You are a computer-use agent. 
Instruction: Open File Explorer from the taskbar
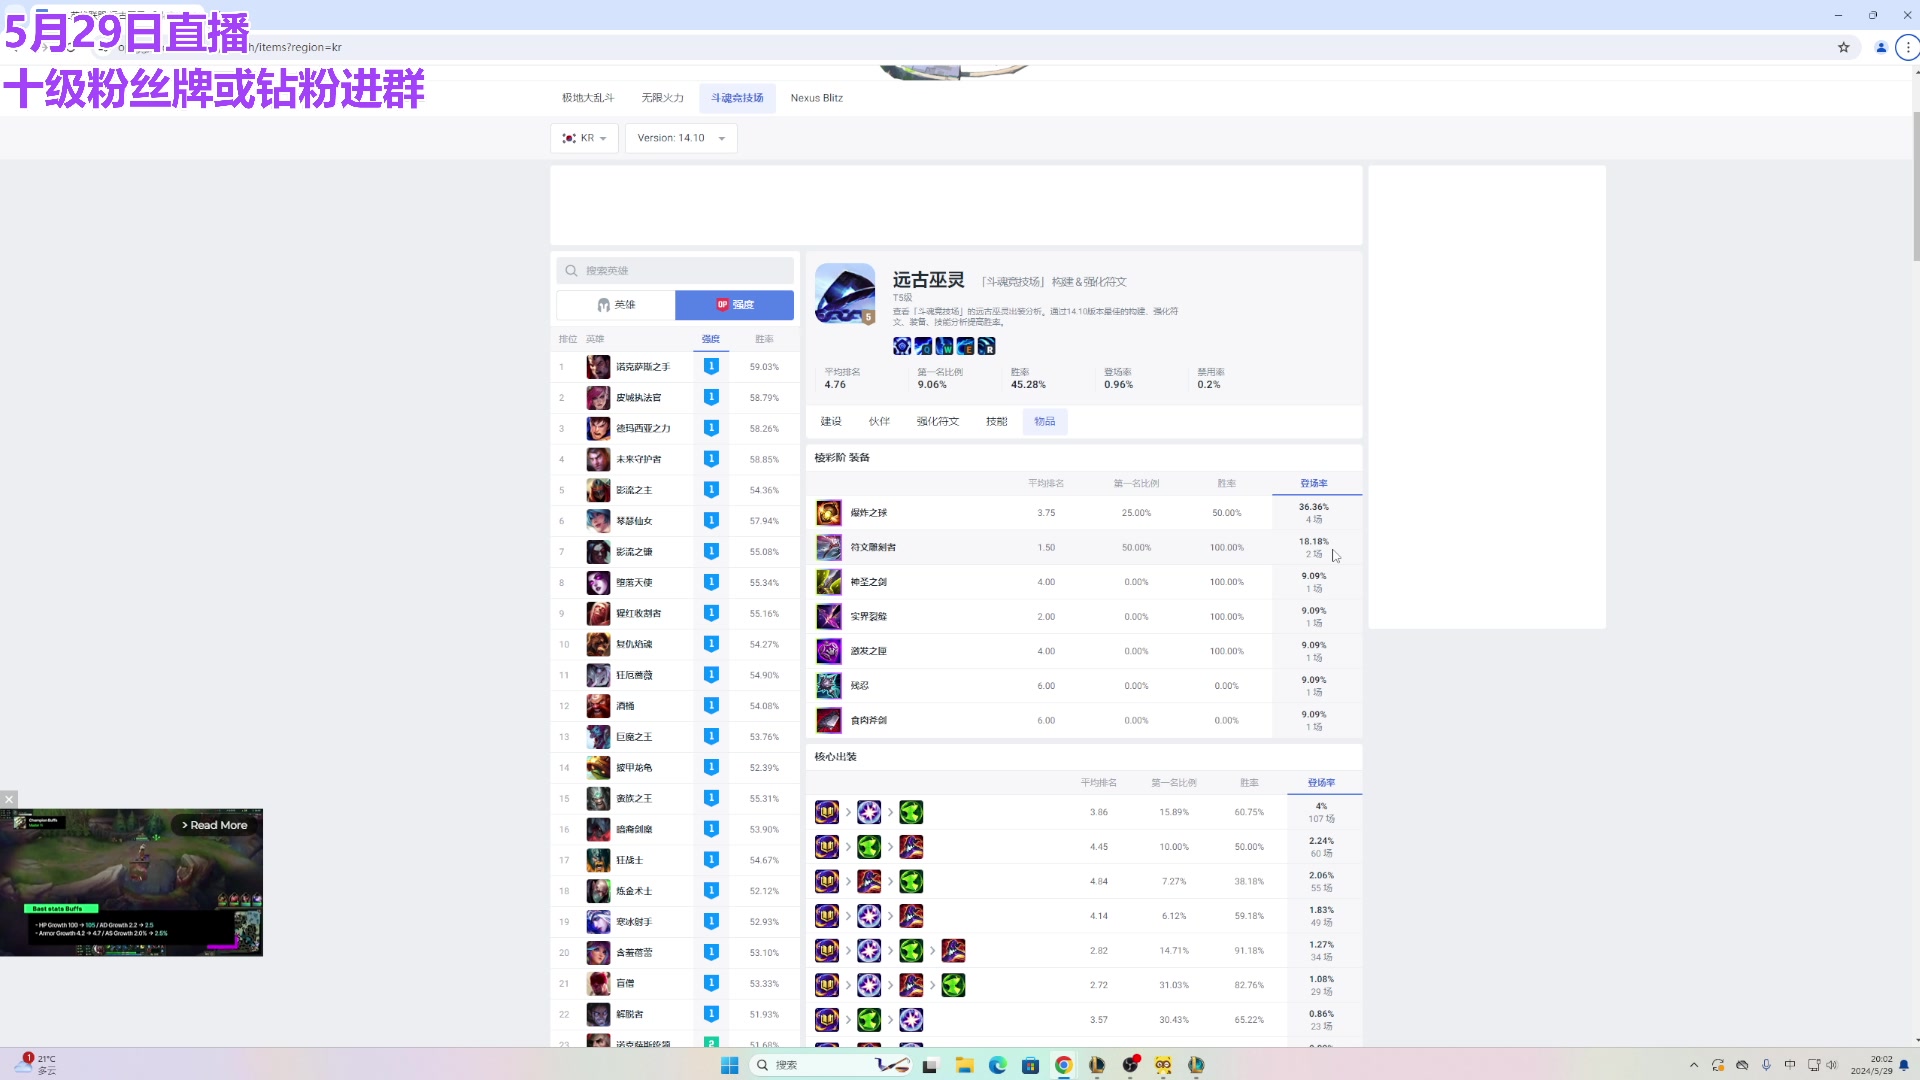(x=964, y=1065)
